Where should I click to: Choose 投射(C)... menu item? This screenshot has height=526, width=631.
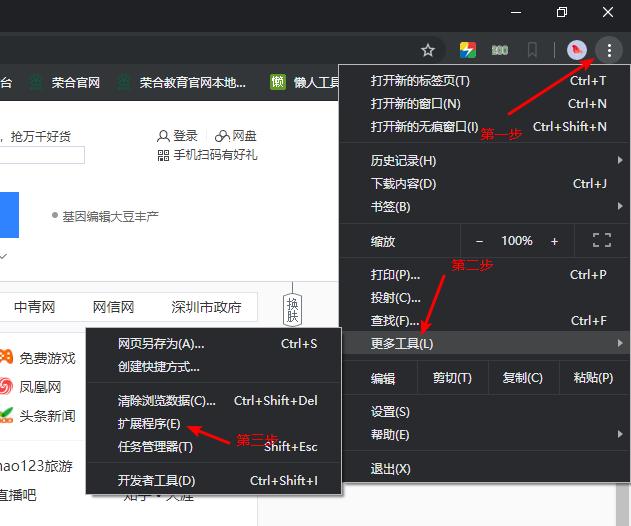click(485, 298)
